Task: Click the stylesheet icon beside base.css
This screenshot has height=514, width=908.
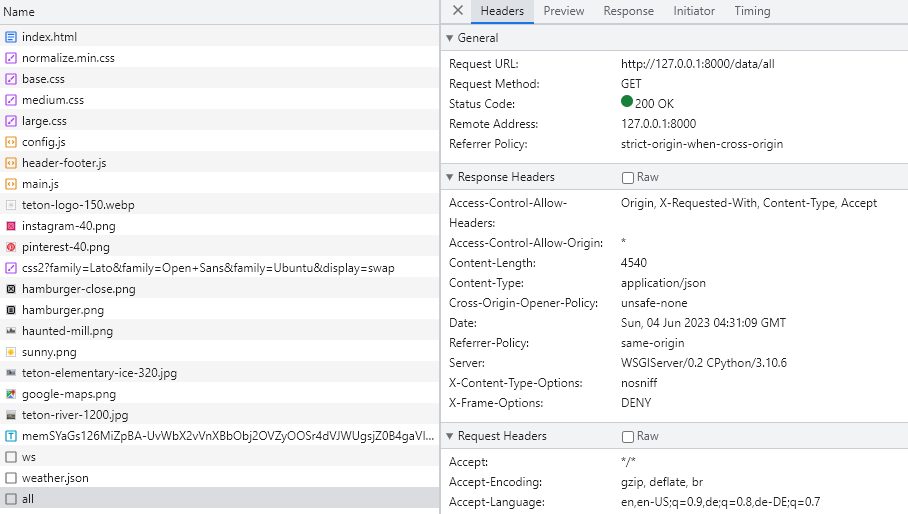Action: (x=11, y=79)
